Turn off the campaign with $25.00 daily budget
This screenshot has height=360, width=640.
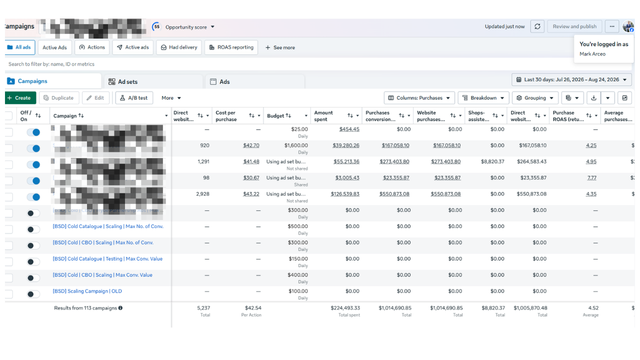click(x=33, y=132)
